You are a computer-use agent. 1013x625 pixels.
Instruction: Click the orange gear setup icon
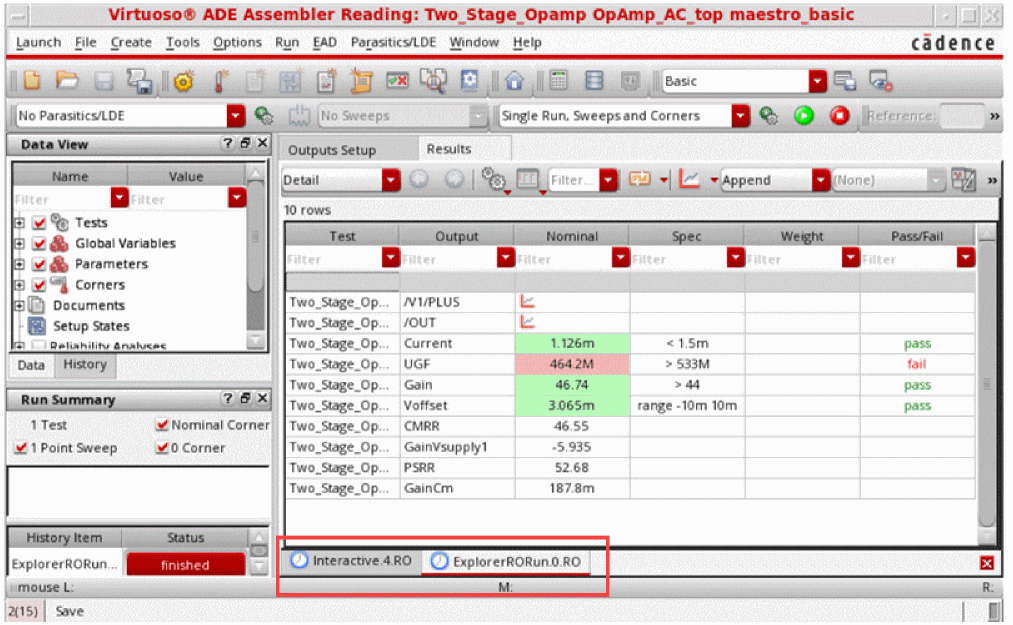[x=183, y=81]
